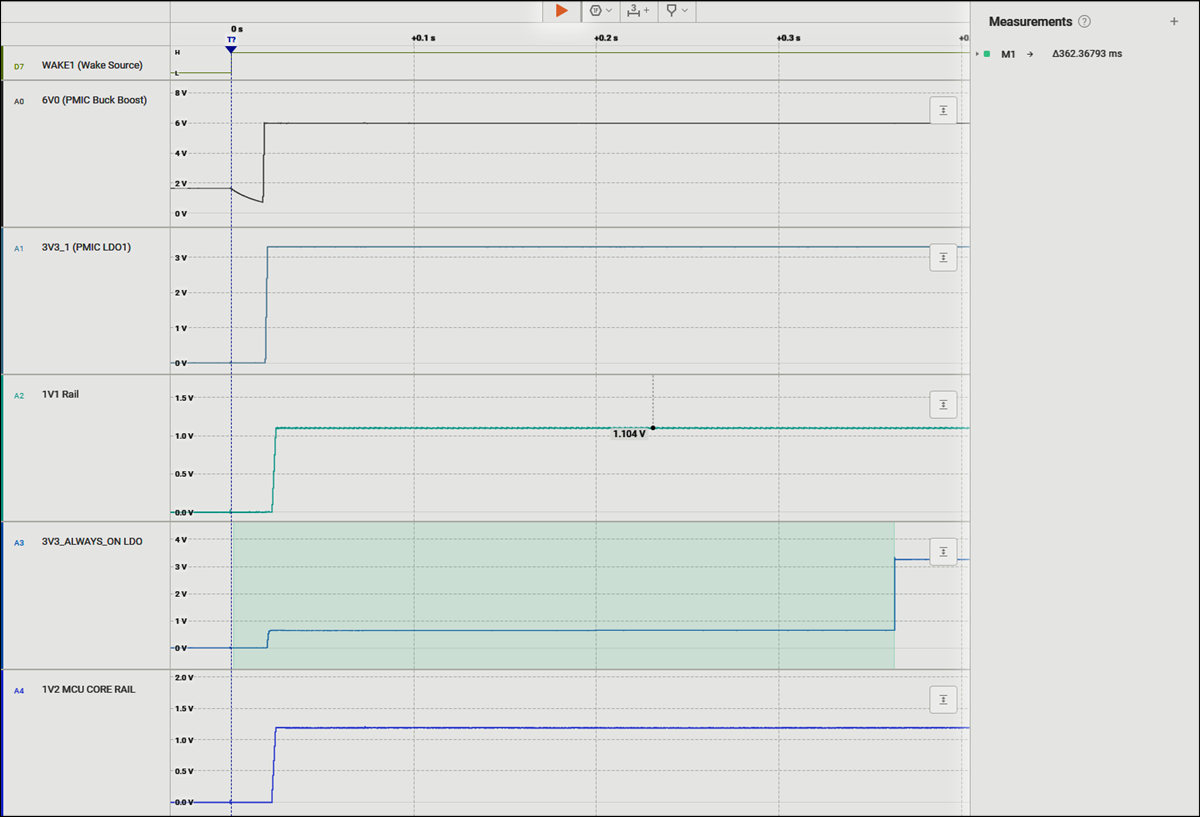Start capture with the orange play button
Screen dimensions: 1200x817
[x=561, y=10]
